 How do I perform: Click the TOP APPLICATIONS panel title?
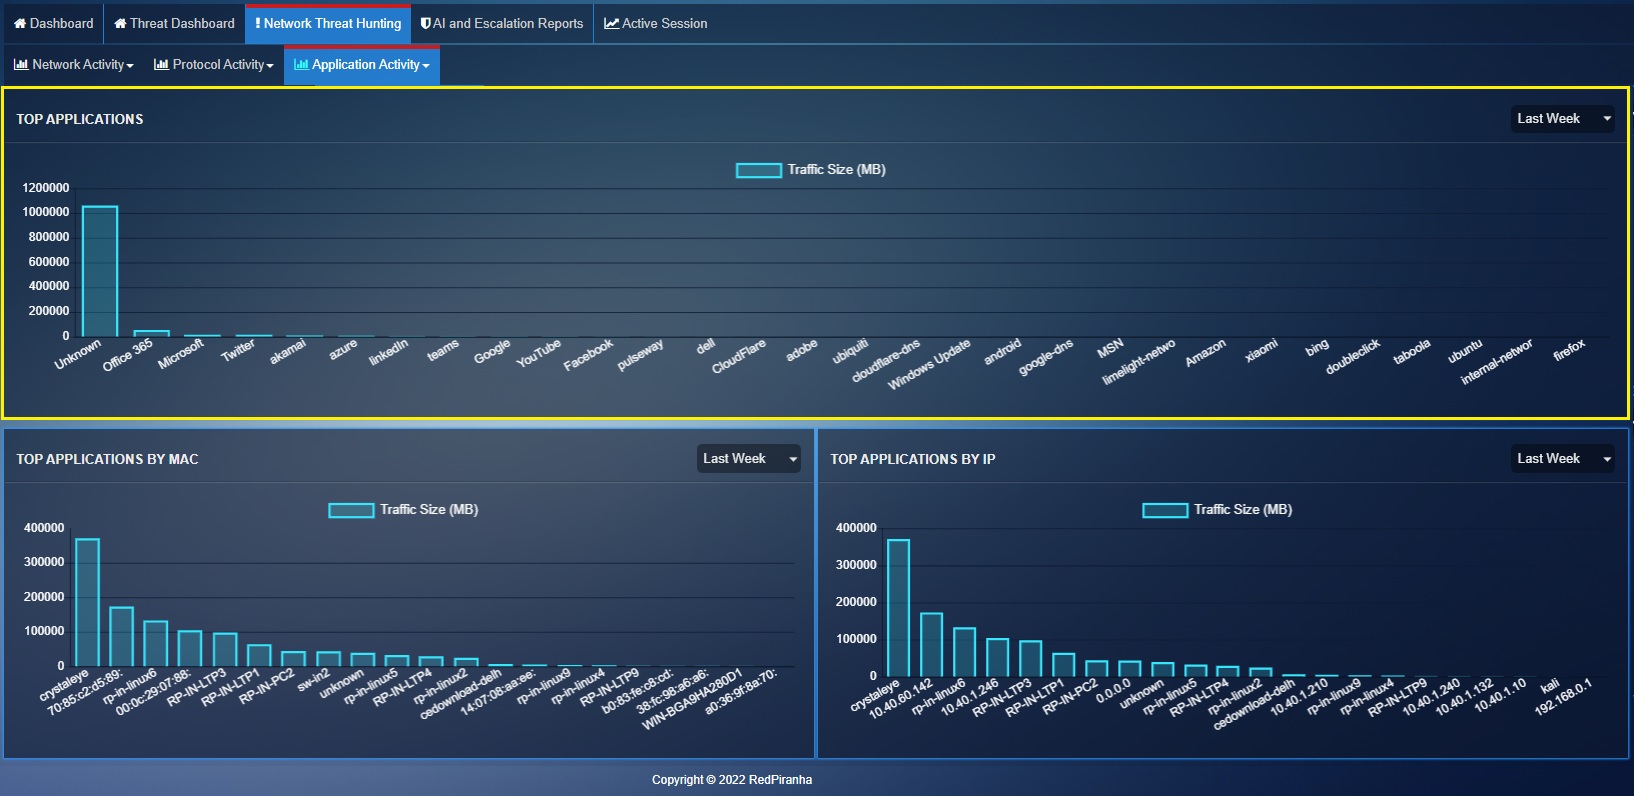tap(80, 119)
